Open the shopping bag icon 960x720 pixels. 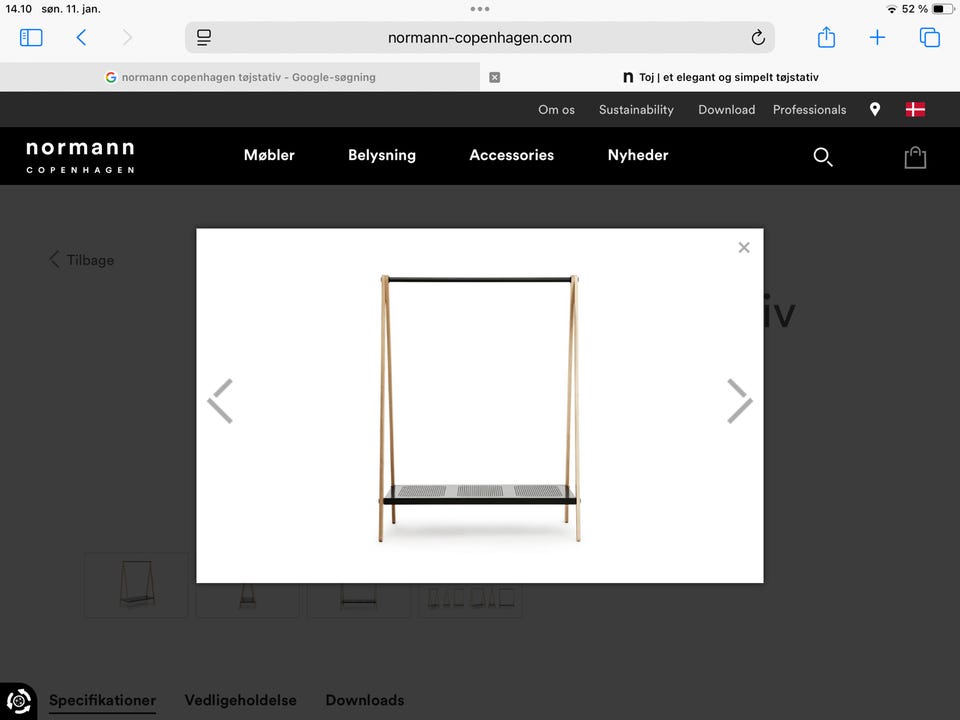915,156
